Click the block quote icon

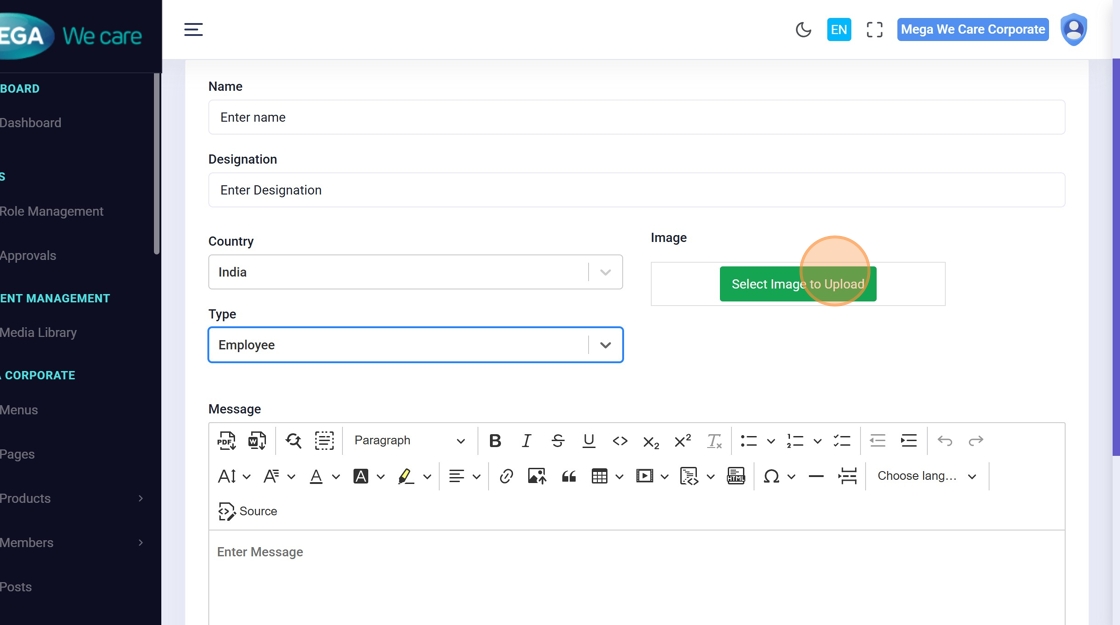[568, 476]
